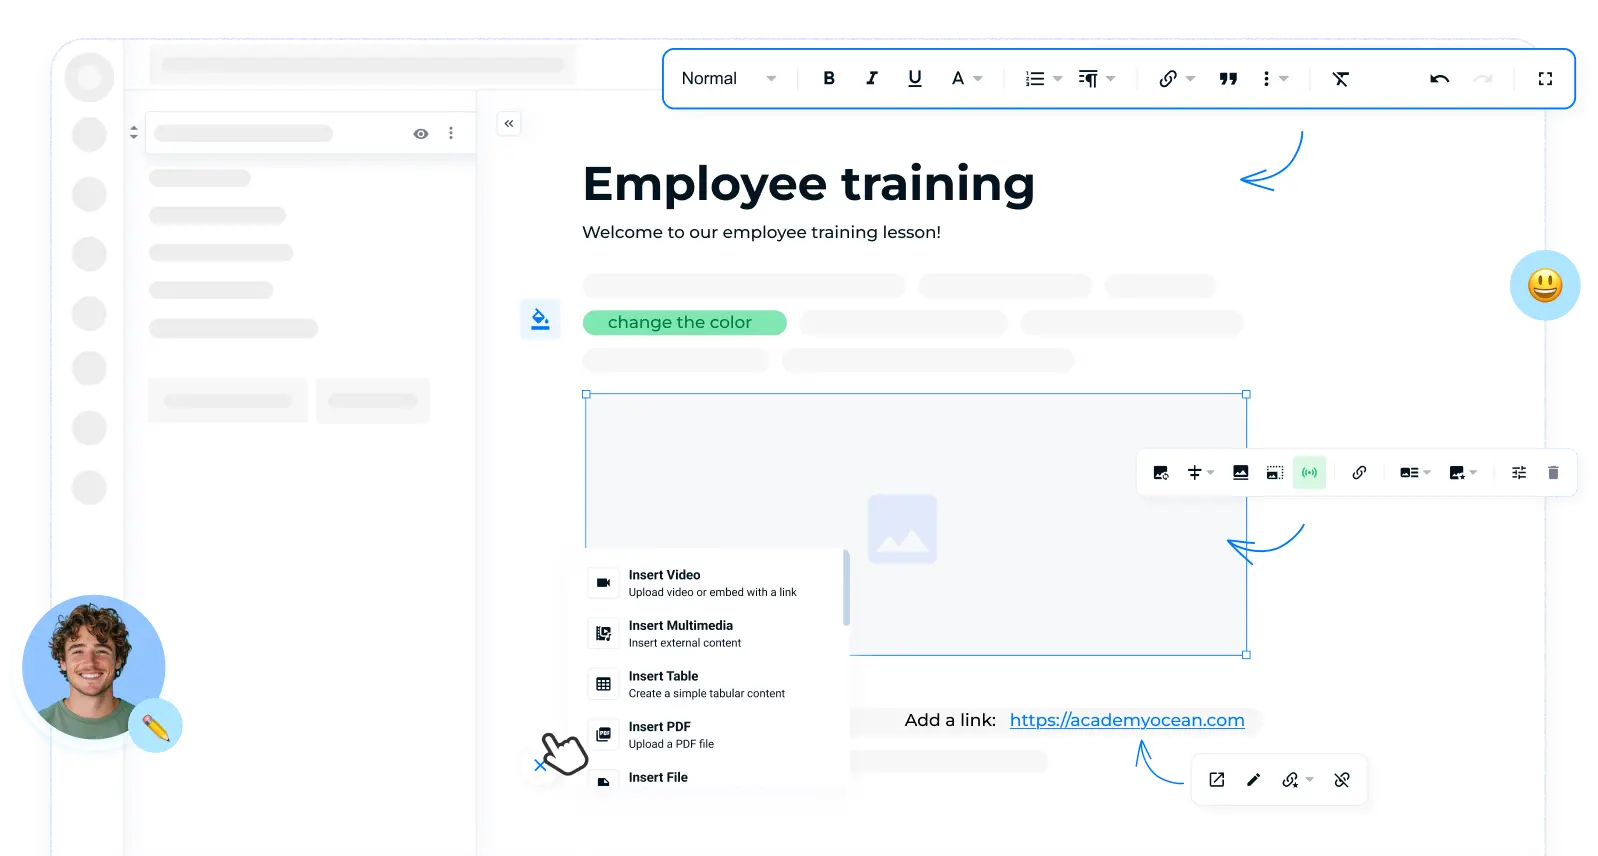Toggle block quote formatting

coord(1228,78)
